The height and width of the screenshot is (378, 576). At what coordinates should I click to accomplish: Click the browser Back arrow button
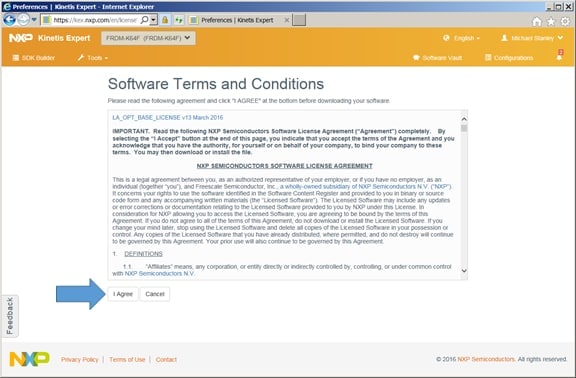[x=9, y=20]
